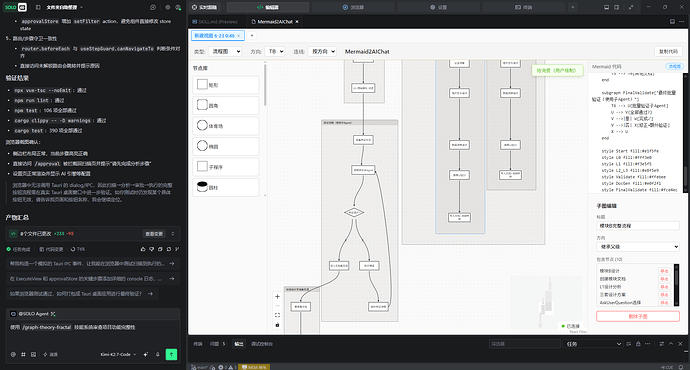The width and height of the screenshot is (690, 370).
Task: Click the microphone voice input icon
Action: (158, 354)
